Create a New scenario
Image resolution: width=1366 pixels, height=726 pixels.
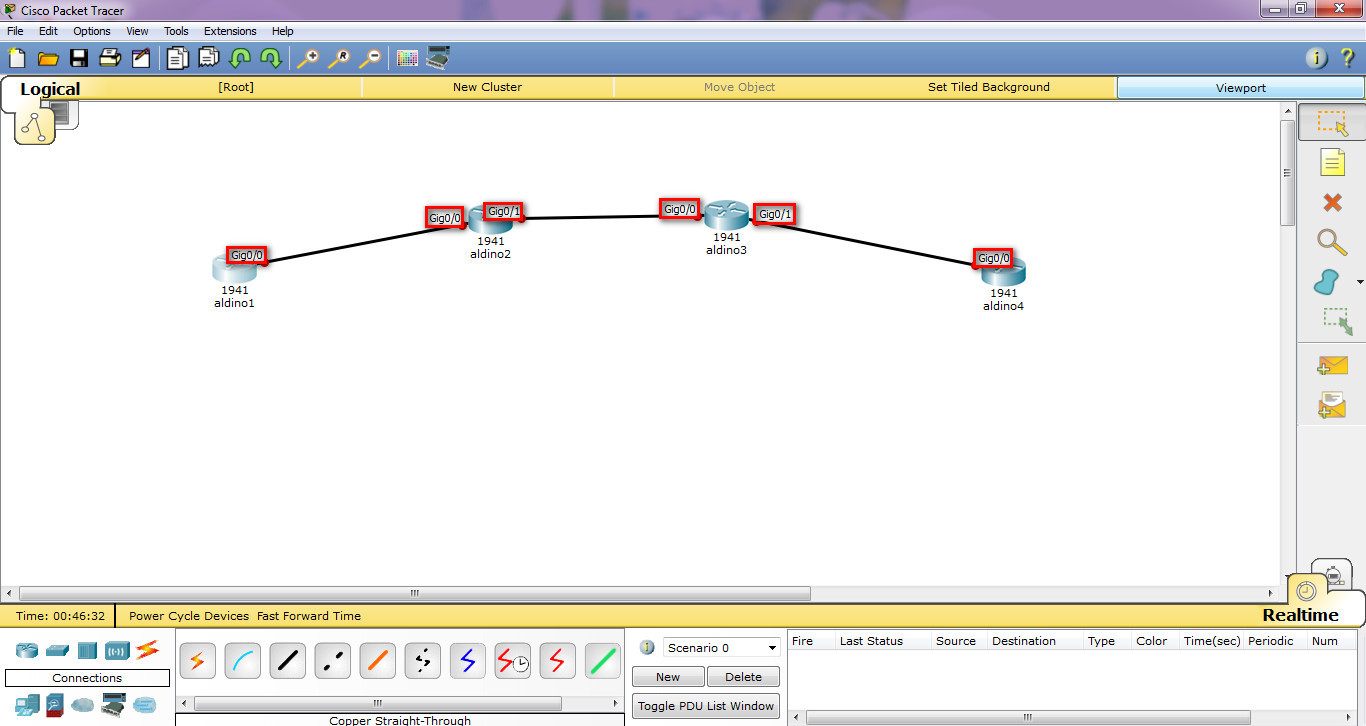pos(667,677)
